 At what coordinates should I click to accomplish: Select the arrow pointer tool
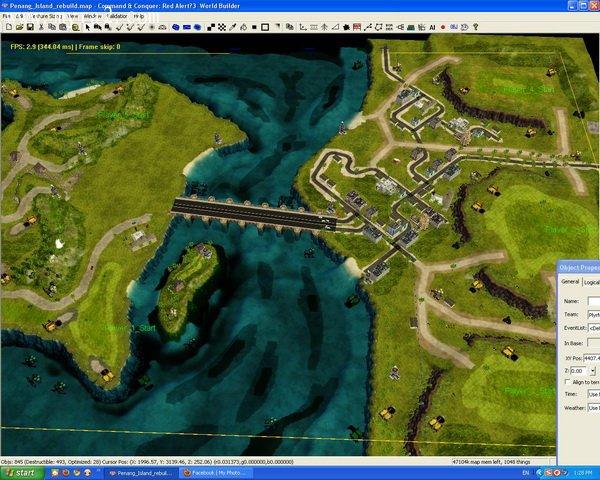click(x=88, y=27)
